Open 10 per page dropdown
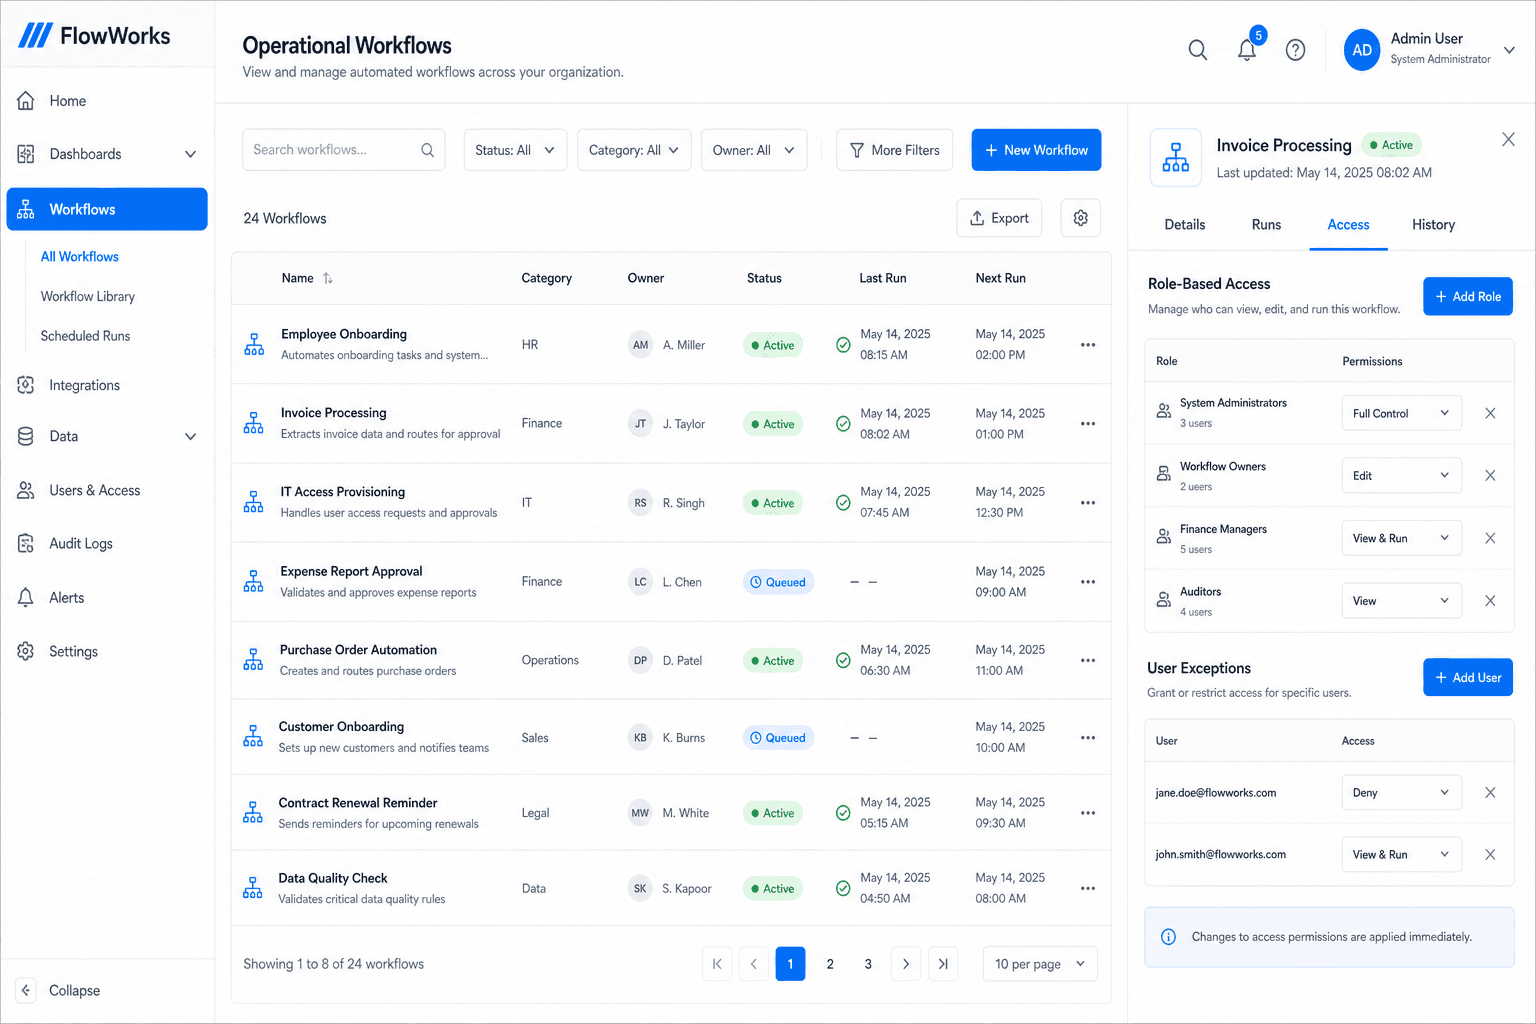The height and width of the screenshot is (1024, 1536). click(1040, 964)
